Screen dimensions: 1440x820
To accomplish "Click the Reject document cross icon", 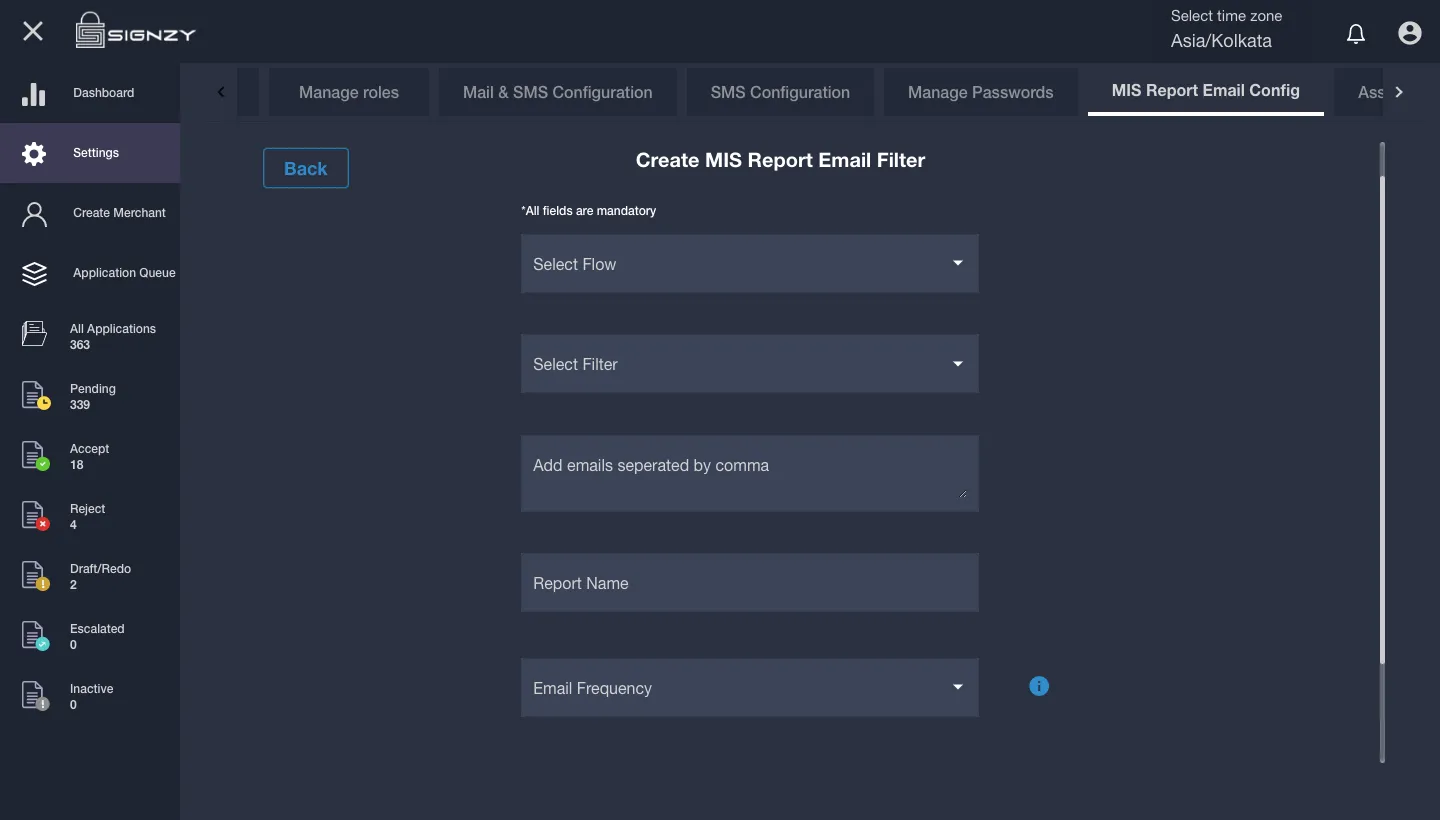I will point(35,515).
